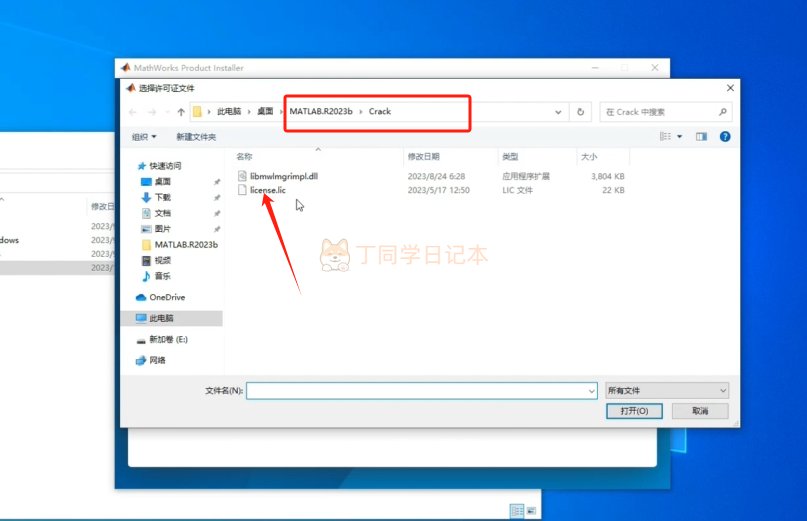Click the libmwlmgrimpl.dll file icon
807x521 pixels.
(242, 176)
